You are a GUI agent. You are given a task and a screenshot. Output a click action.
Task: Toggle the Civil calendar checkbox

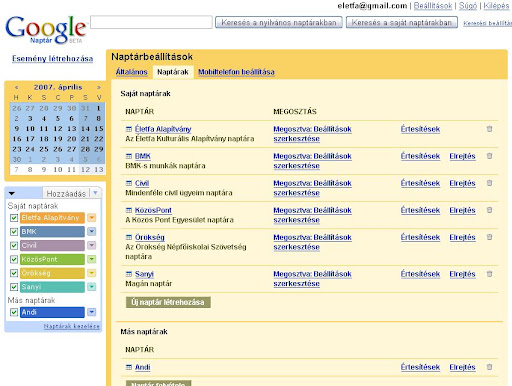point(14,246)
